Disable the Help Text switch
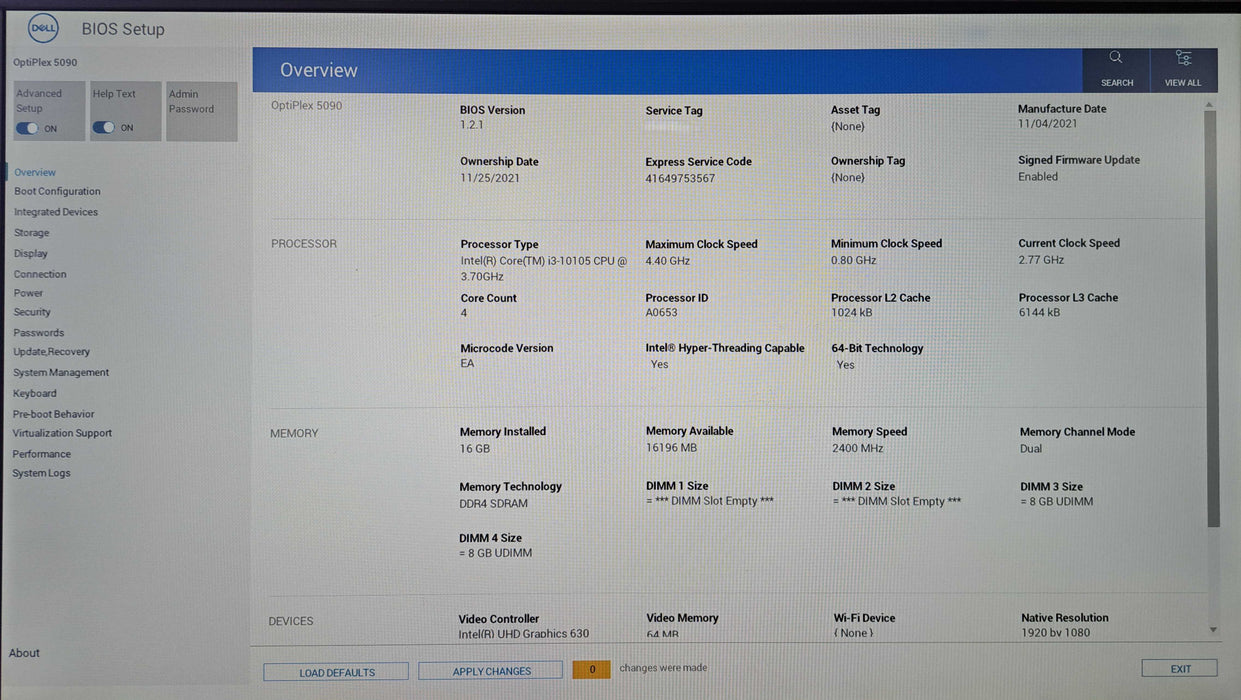Screen dimensions: 1241x700 click(x=105, y=128)
